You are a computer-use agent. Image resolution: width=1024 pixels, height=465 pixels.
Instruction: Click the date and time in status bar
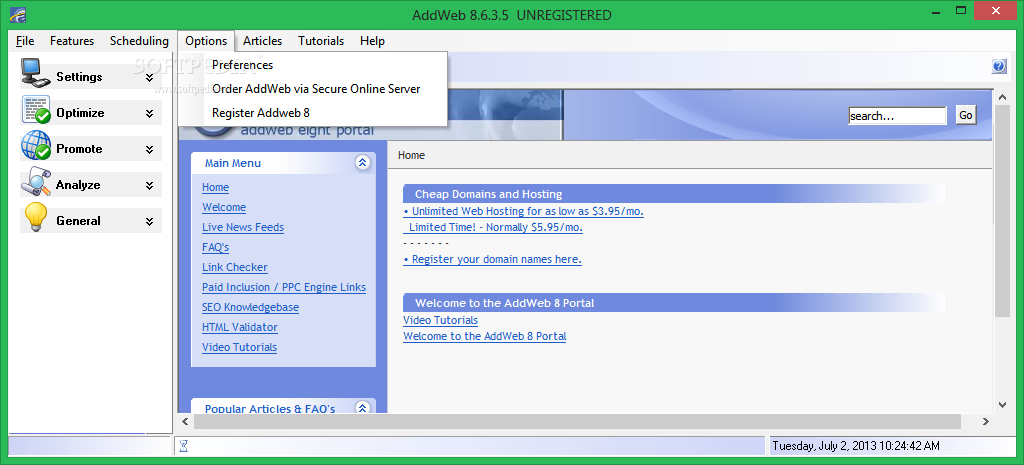(856, 446)
